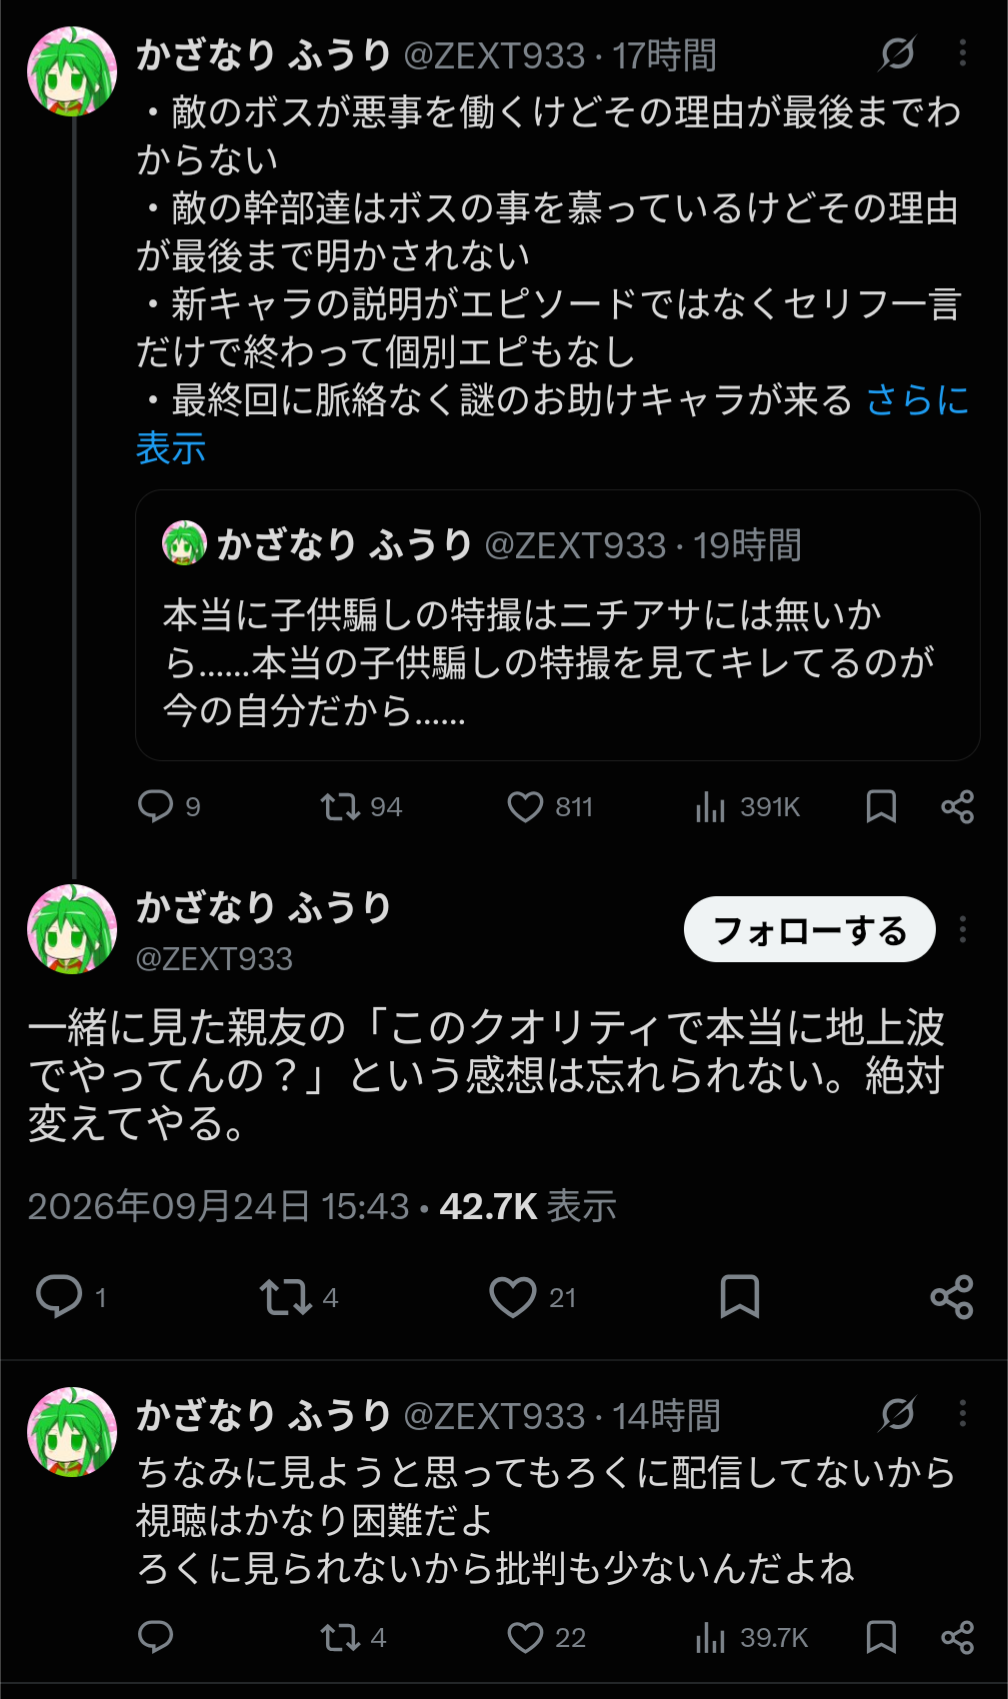The image size is (1008, 1699).
Task: Bookmark the first tweet
Action: point(881,806)
